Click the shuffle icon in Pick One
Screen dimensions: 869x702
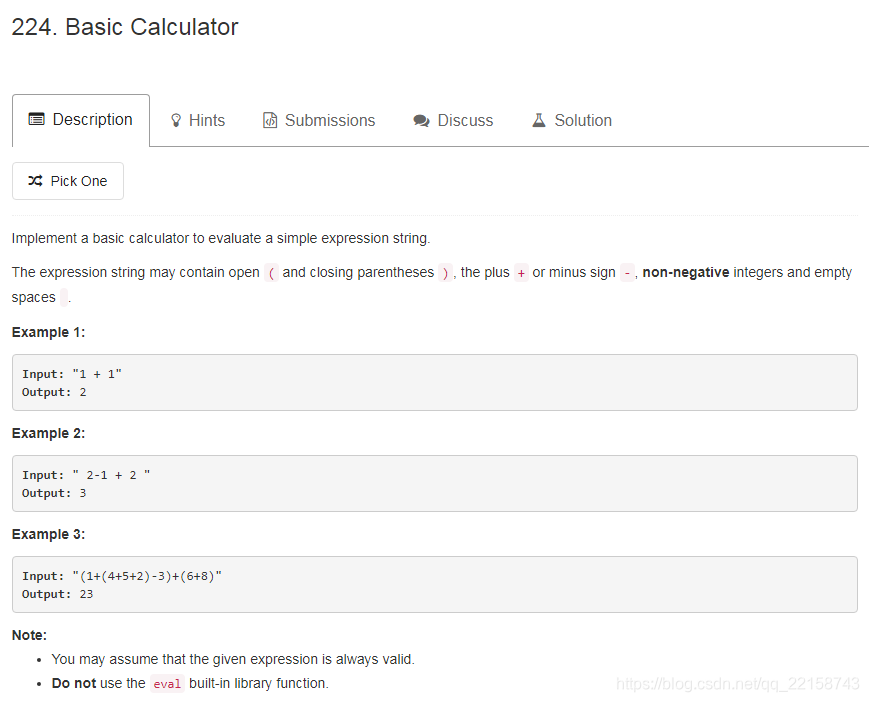(35, 181)
